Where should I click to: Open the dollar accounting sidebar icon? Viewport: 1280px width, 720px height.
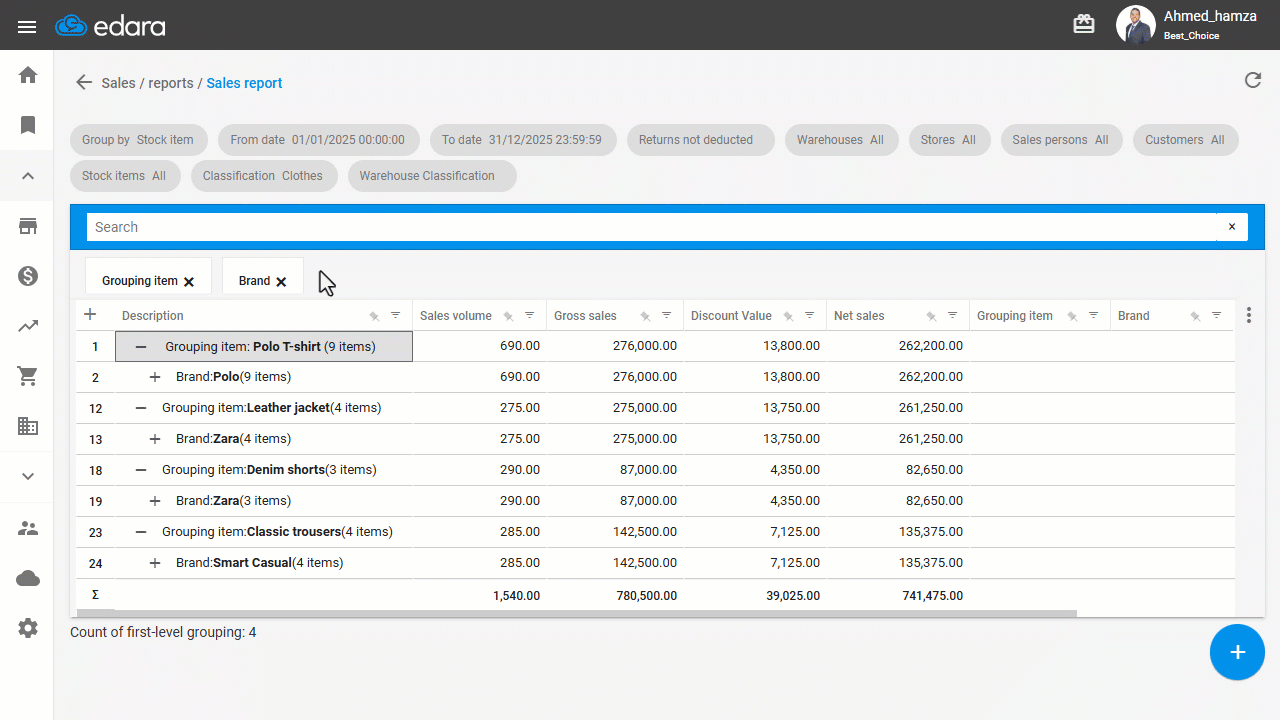pos(28,276)
